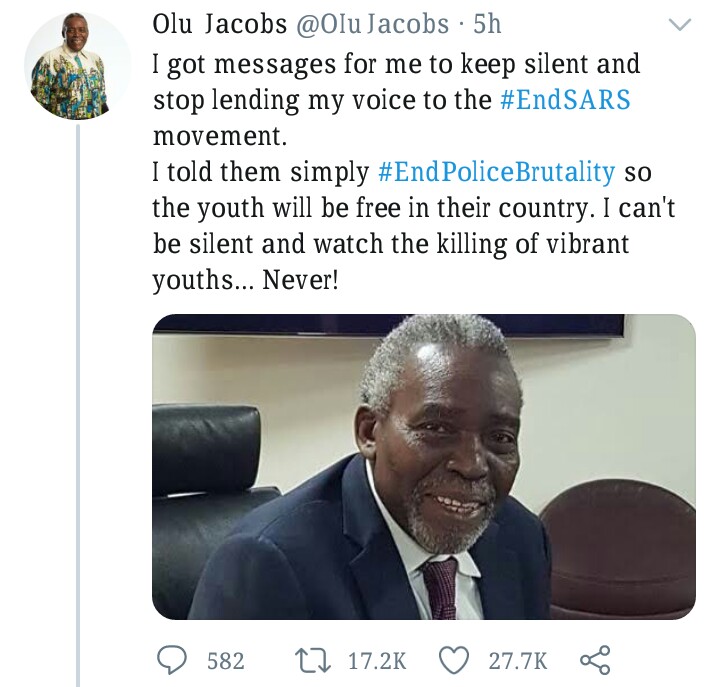Click the 17.2K retweets count
Viewport: 720px width, 687px height.
click(x=376, y=661)
